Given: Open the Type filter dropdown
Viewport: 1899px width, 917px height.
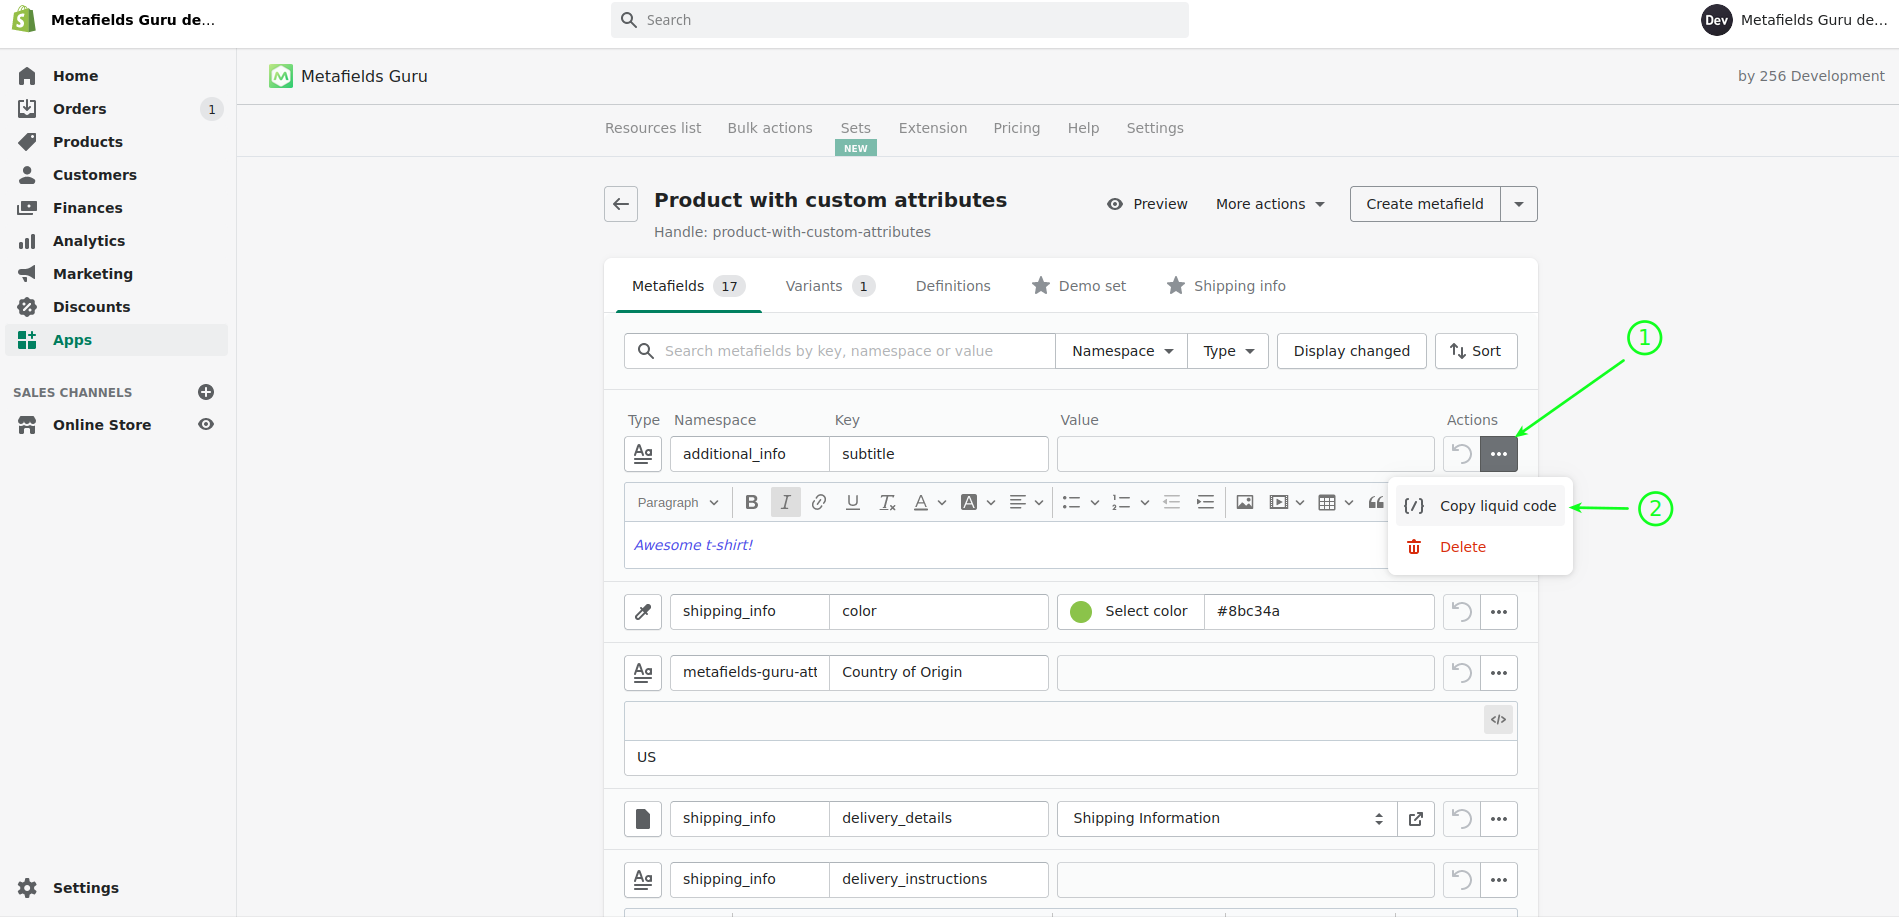Looking at the screenshot, I should click(1228, 351).
